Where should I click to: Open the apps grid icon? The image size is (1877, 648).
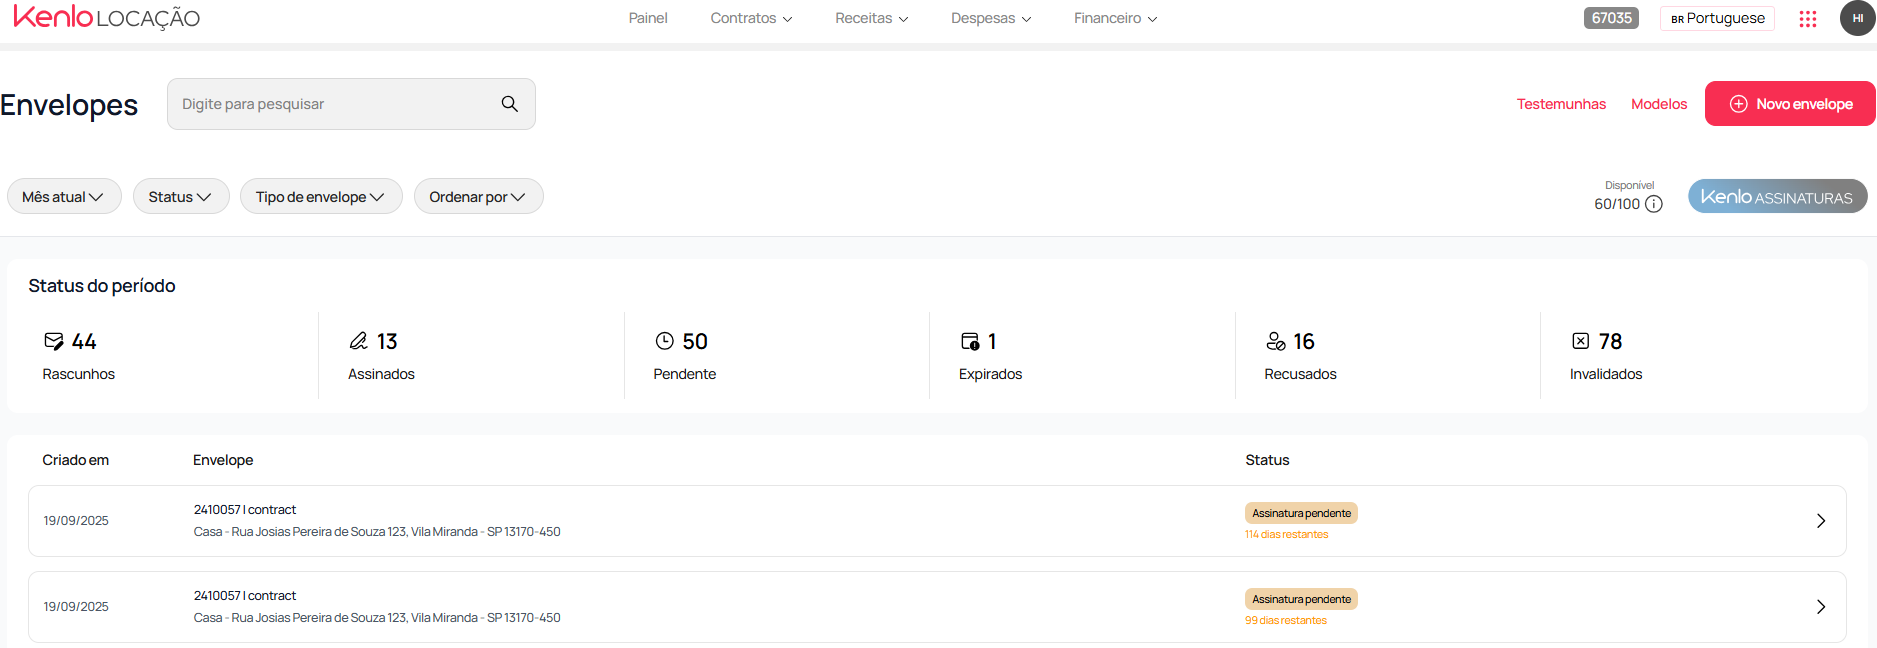pyautogui.click(x=1807, y=19)
